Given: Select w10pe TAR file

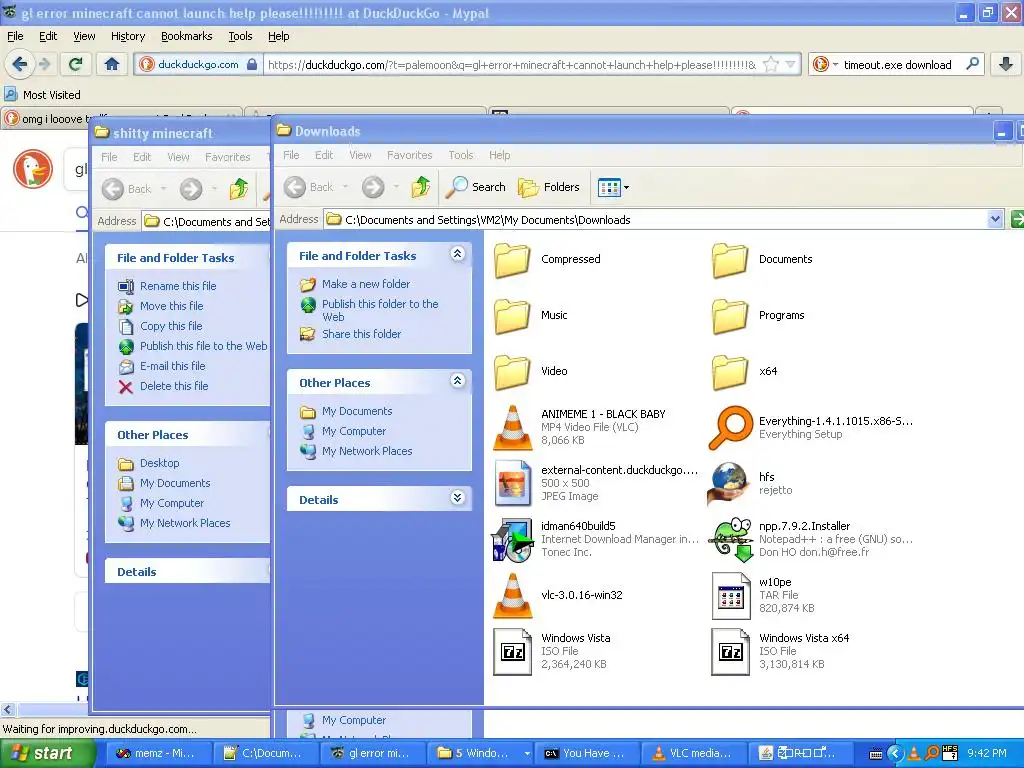Looking at the screenshot, I should (x=763, y=595).
